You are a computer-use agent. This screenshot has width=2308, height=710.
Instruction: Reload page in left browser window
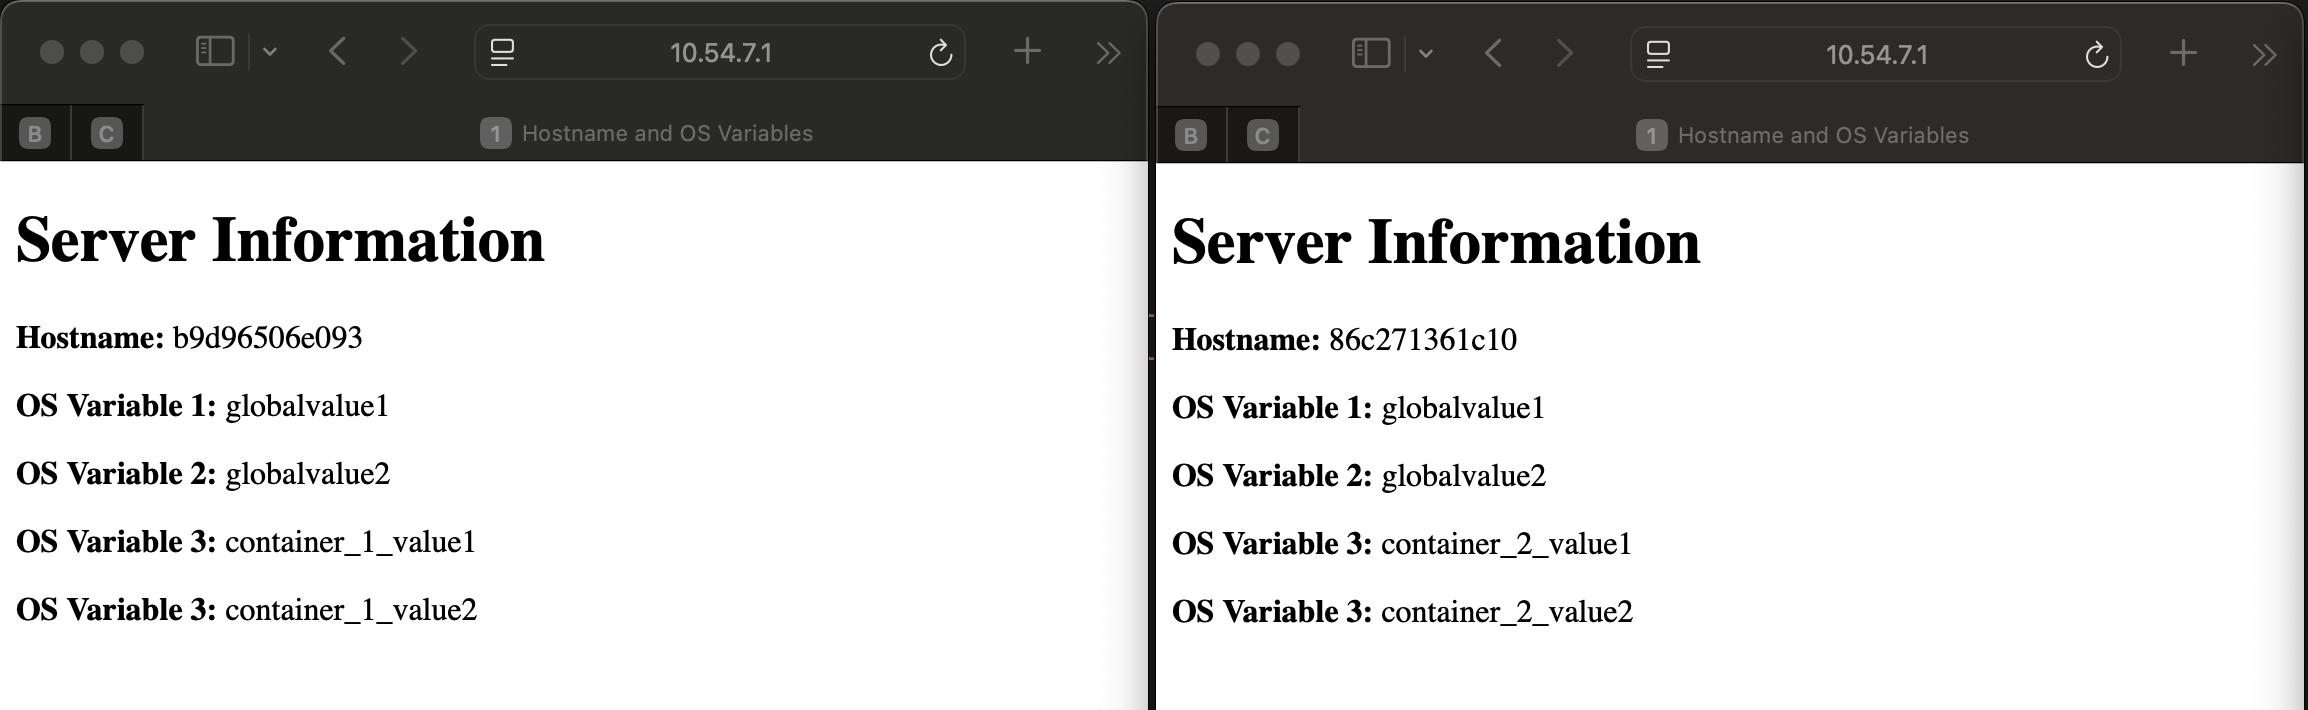pos(940,53)
